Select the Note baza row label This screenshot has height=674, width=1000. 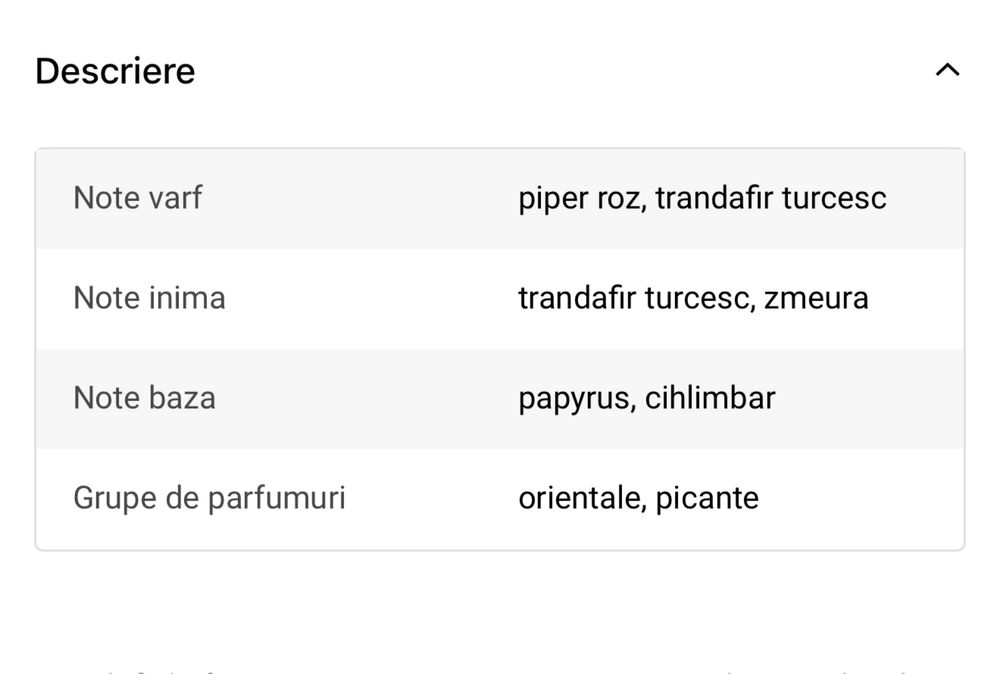pyautogui.click(x=144, y=398)
